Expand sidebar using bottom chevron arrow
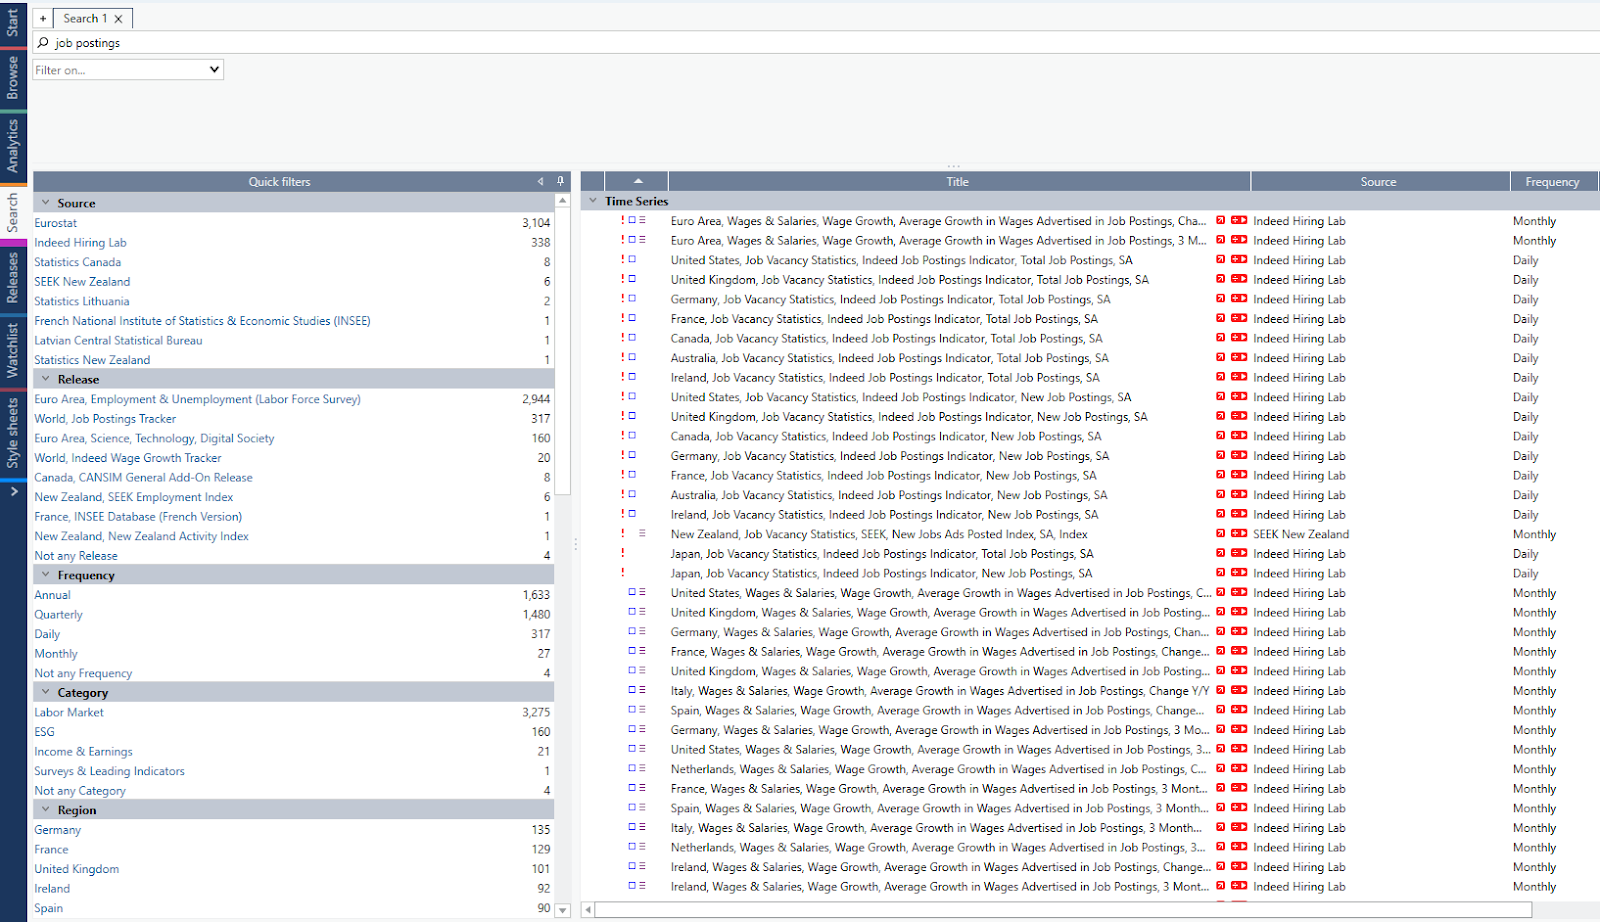This screenshot has height=922, width=1600. pos(13,491)
